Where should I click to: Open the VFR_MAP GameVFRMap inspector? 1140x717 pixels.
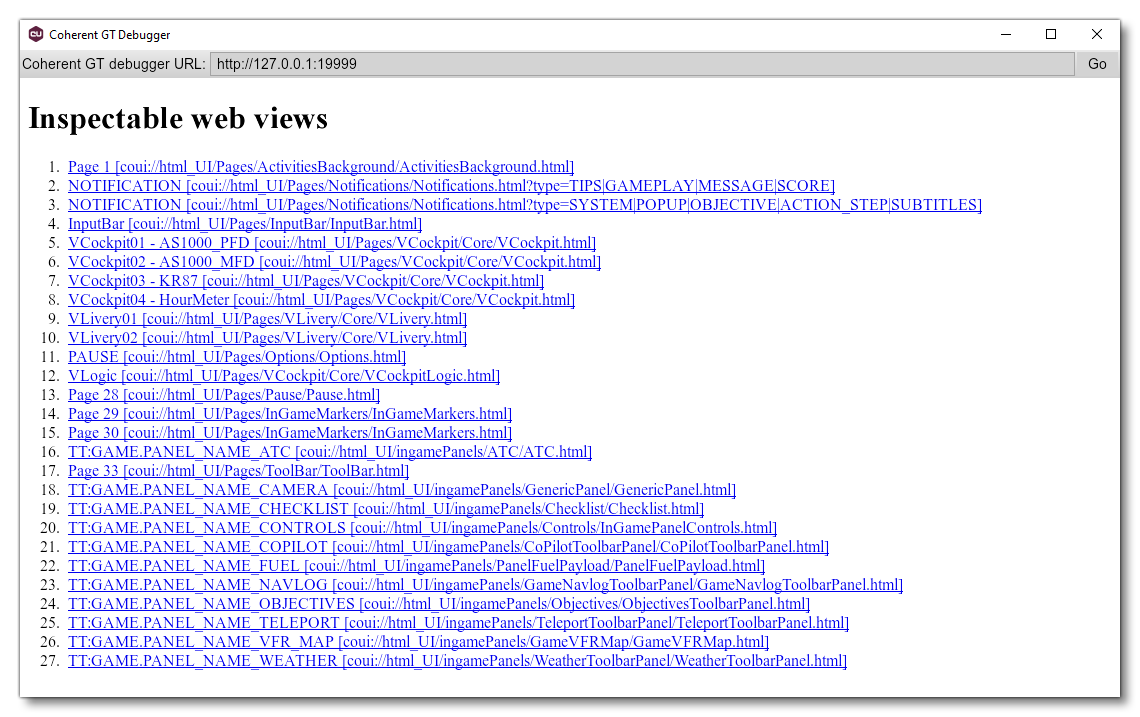417,641
